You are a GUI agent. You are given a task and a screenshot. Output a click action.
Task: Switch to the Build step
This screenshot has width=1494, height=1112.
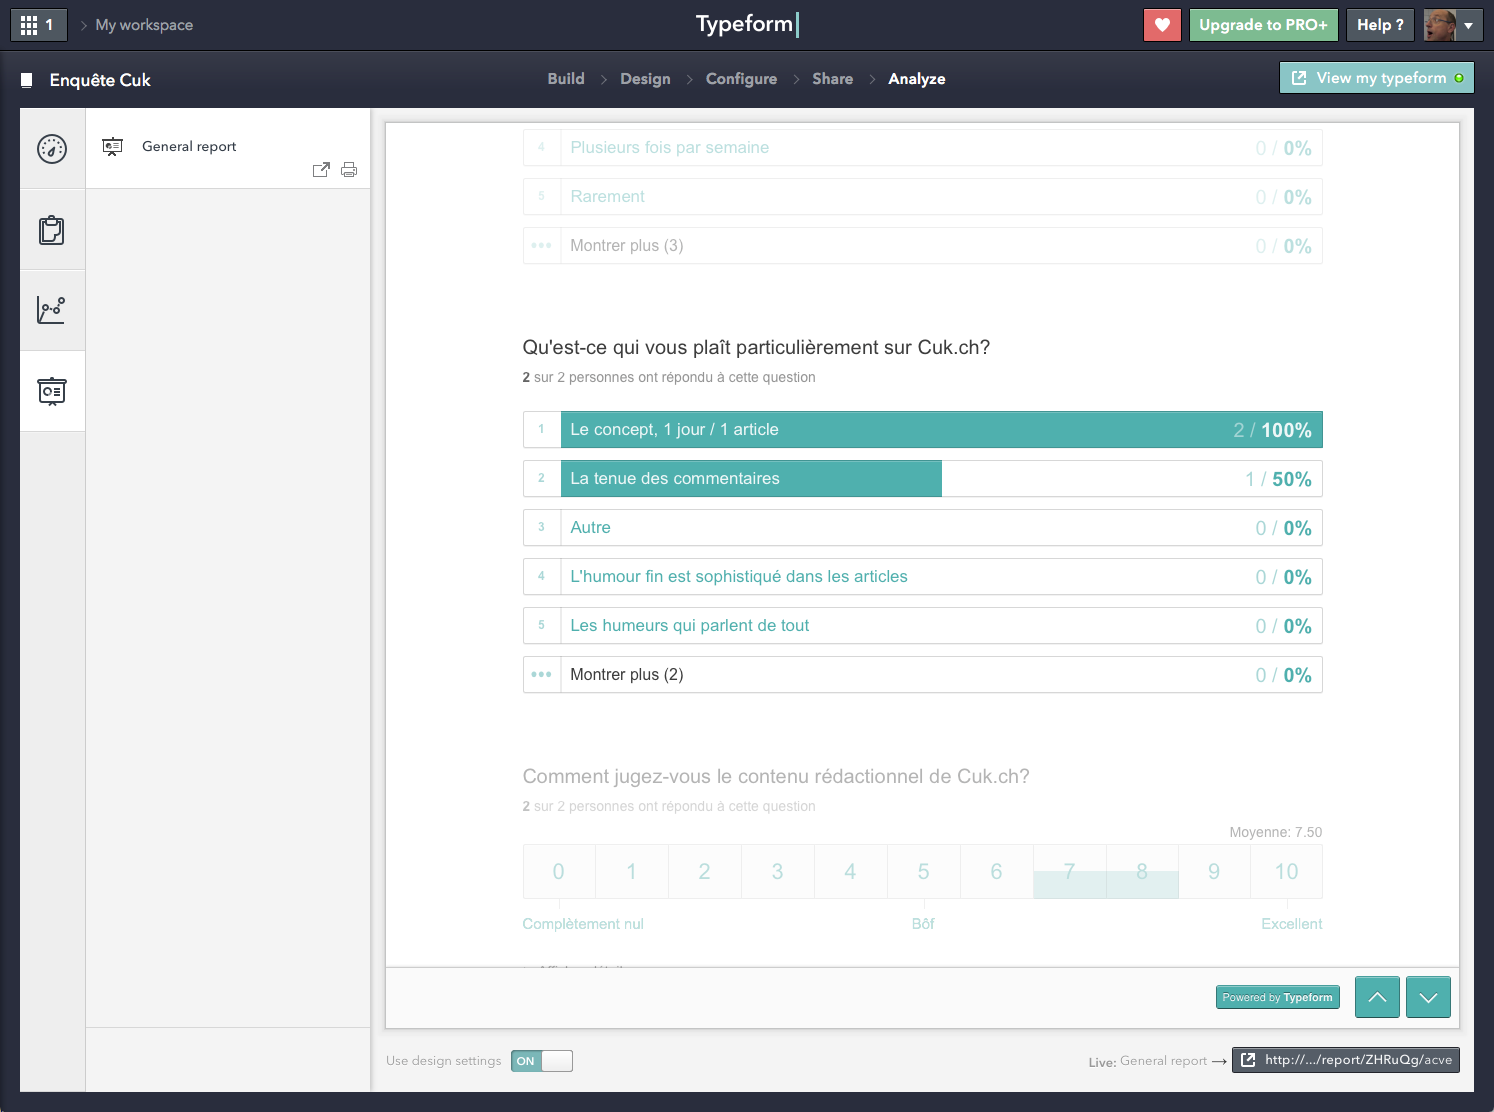tap(566, 79)
